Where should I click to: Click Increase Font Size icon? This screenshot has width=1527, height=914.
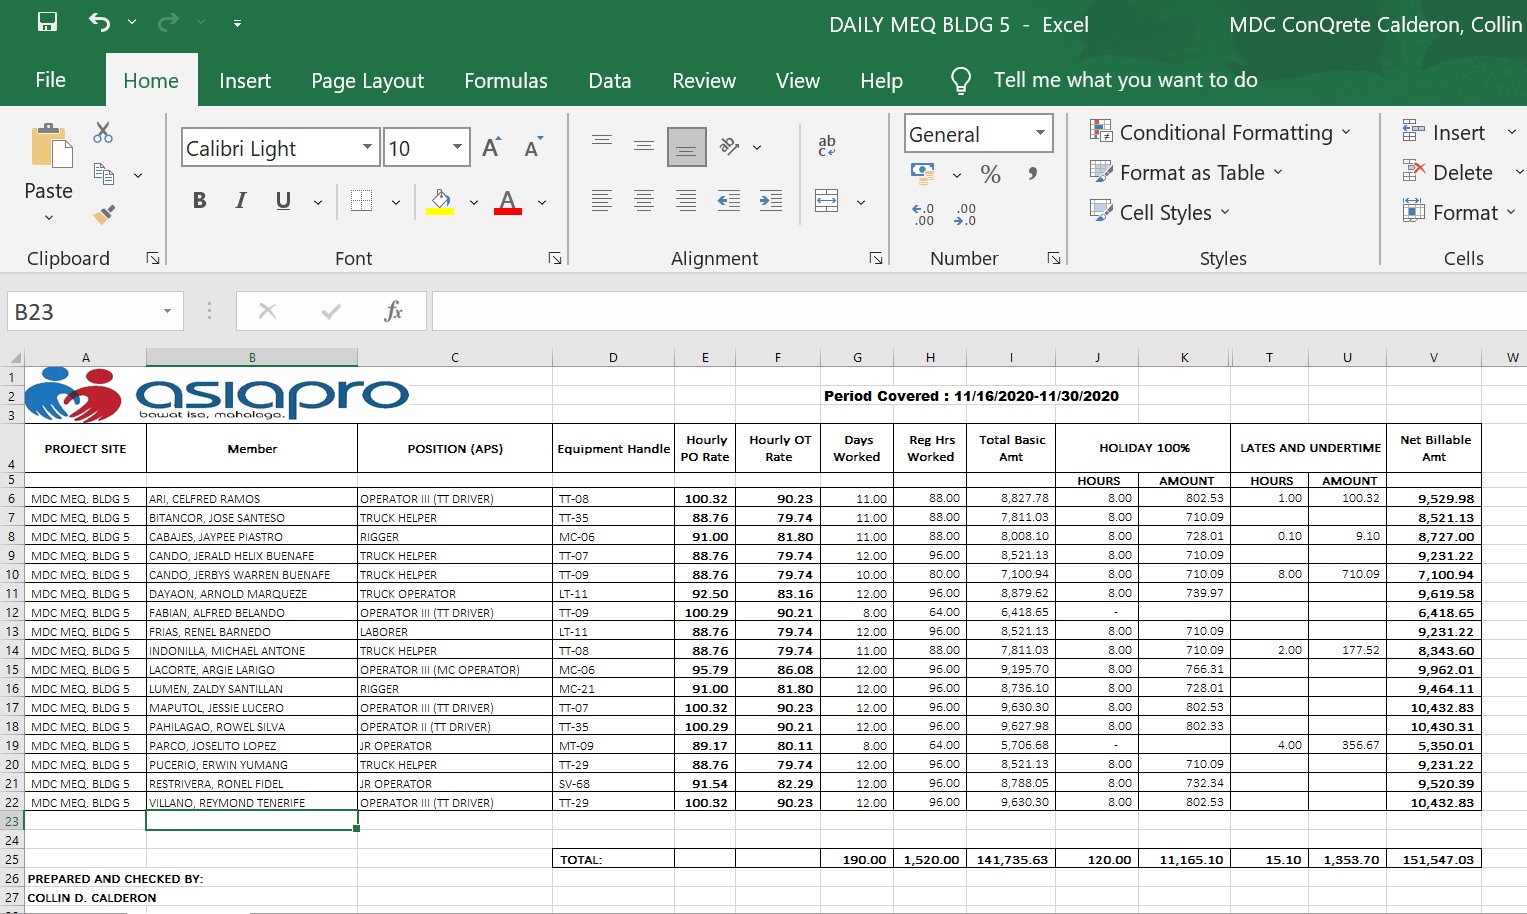click(491, 148)
